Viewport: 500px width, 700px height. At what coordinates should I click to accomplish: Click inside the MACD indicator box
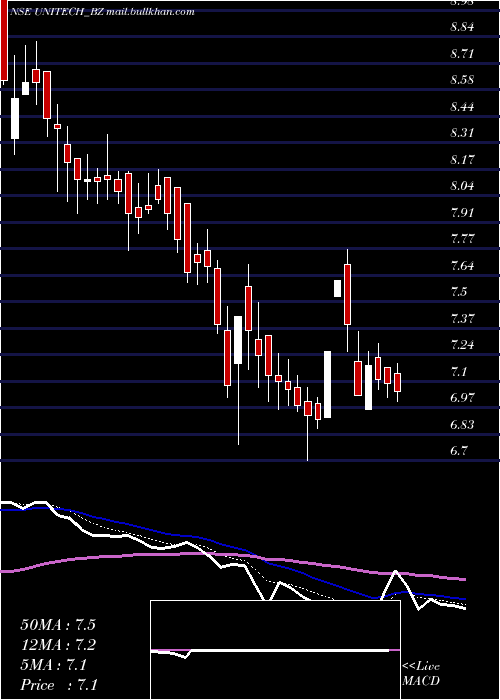(275, 650)
